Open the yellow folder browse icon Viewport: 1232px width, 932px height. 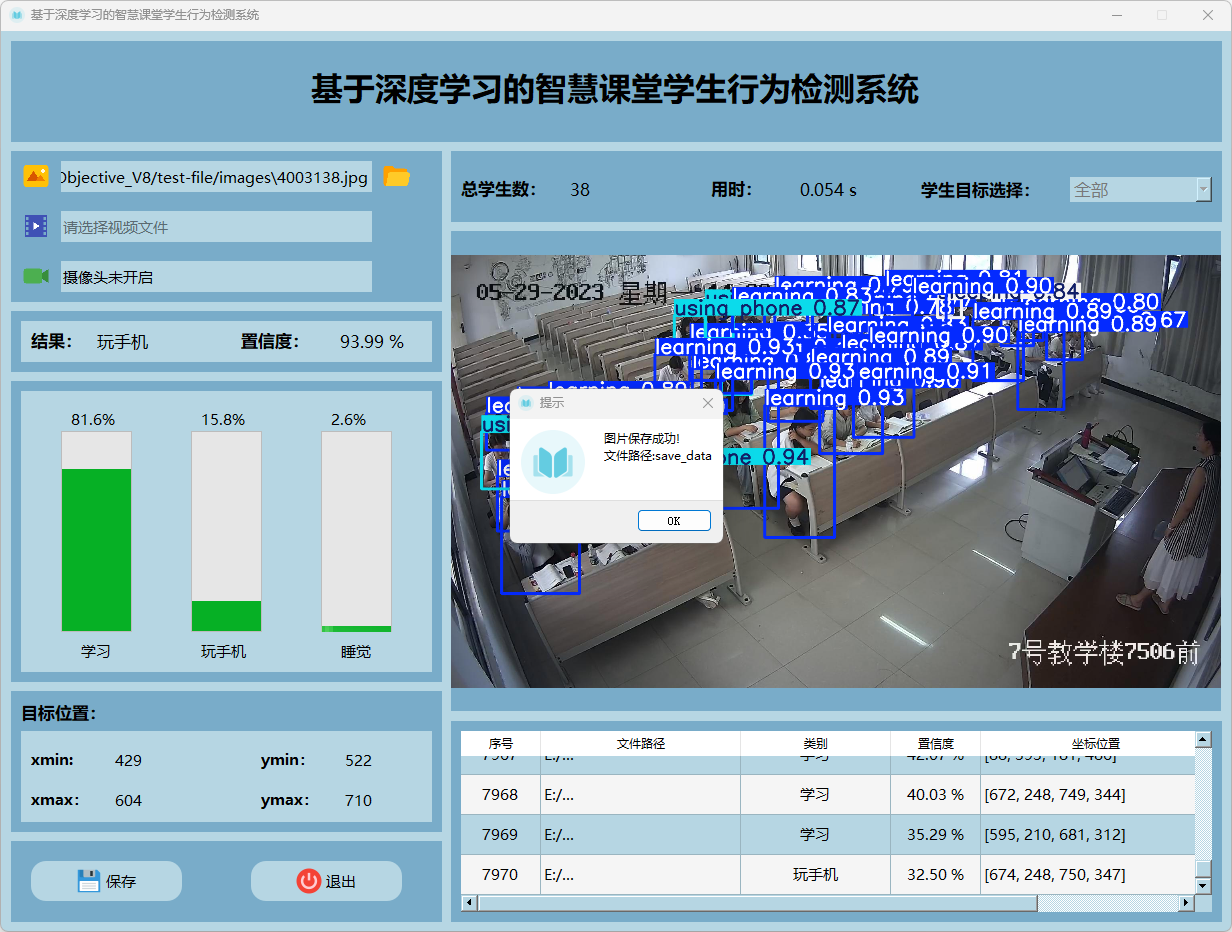point(397,177)
